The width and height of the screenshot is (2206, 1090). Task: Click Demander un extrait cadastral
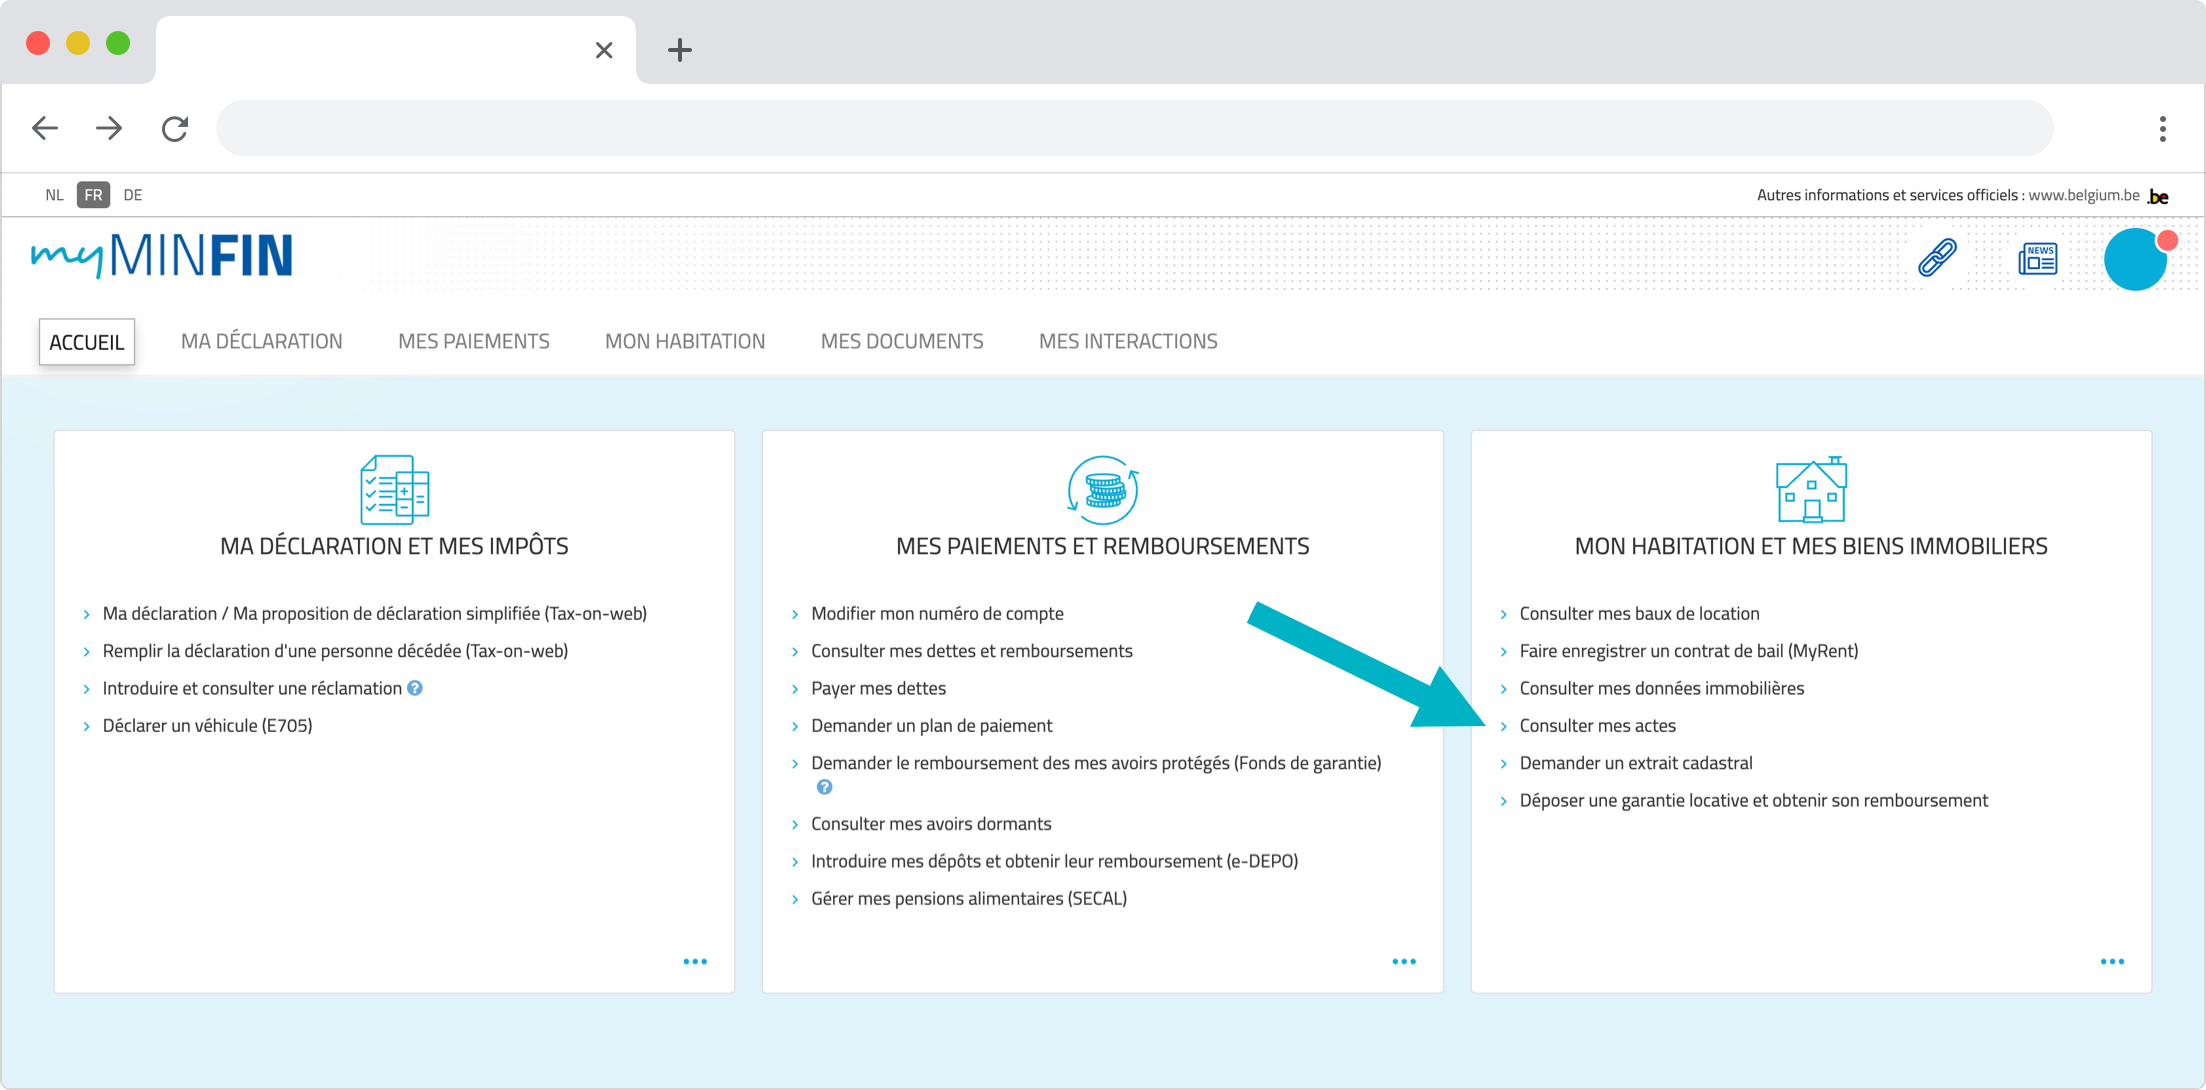1636,763
